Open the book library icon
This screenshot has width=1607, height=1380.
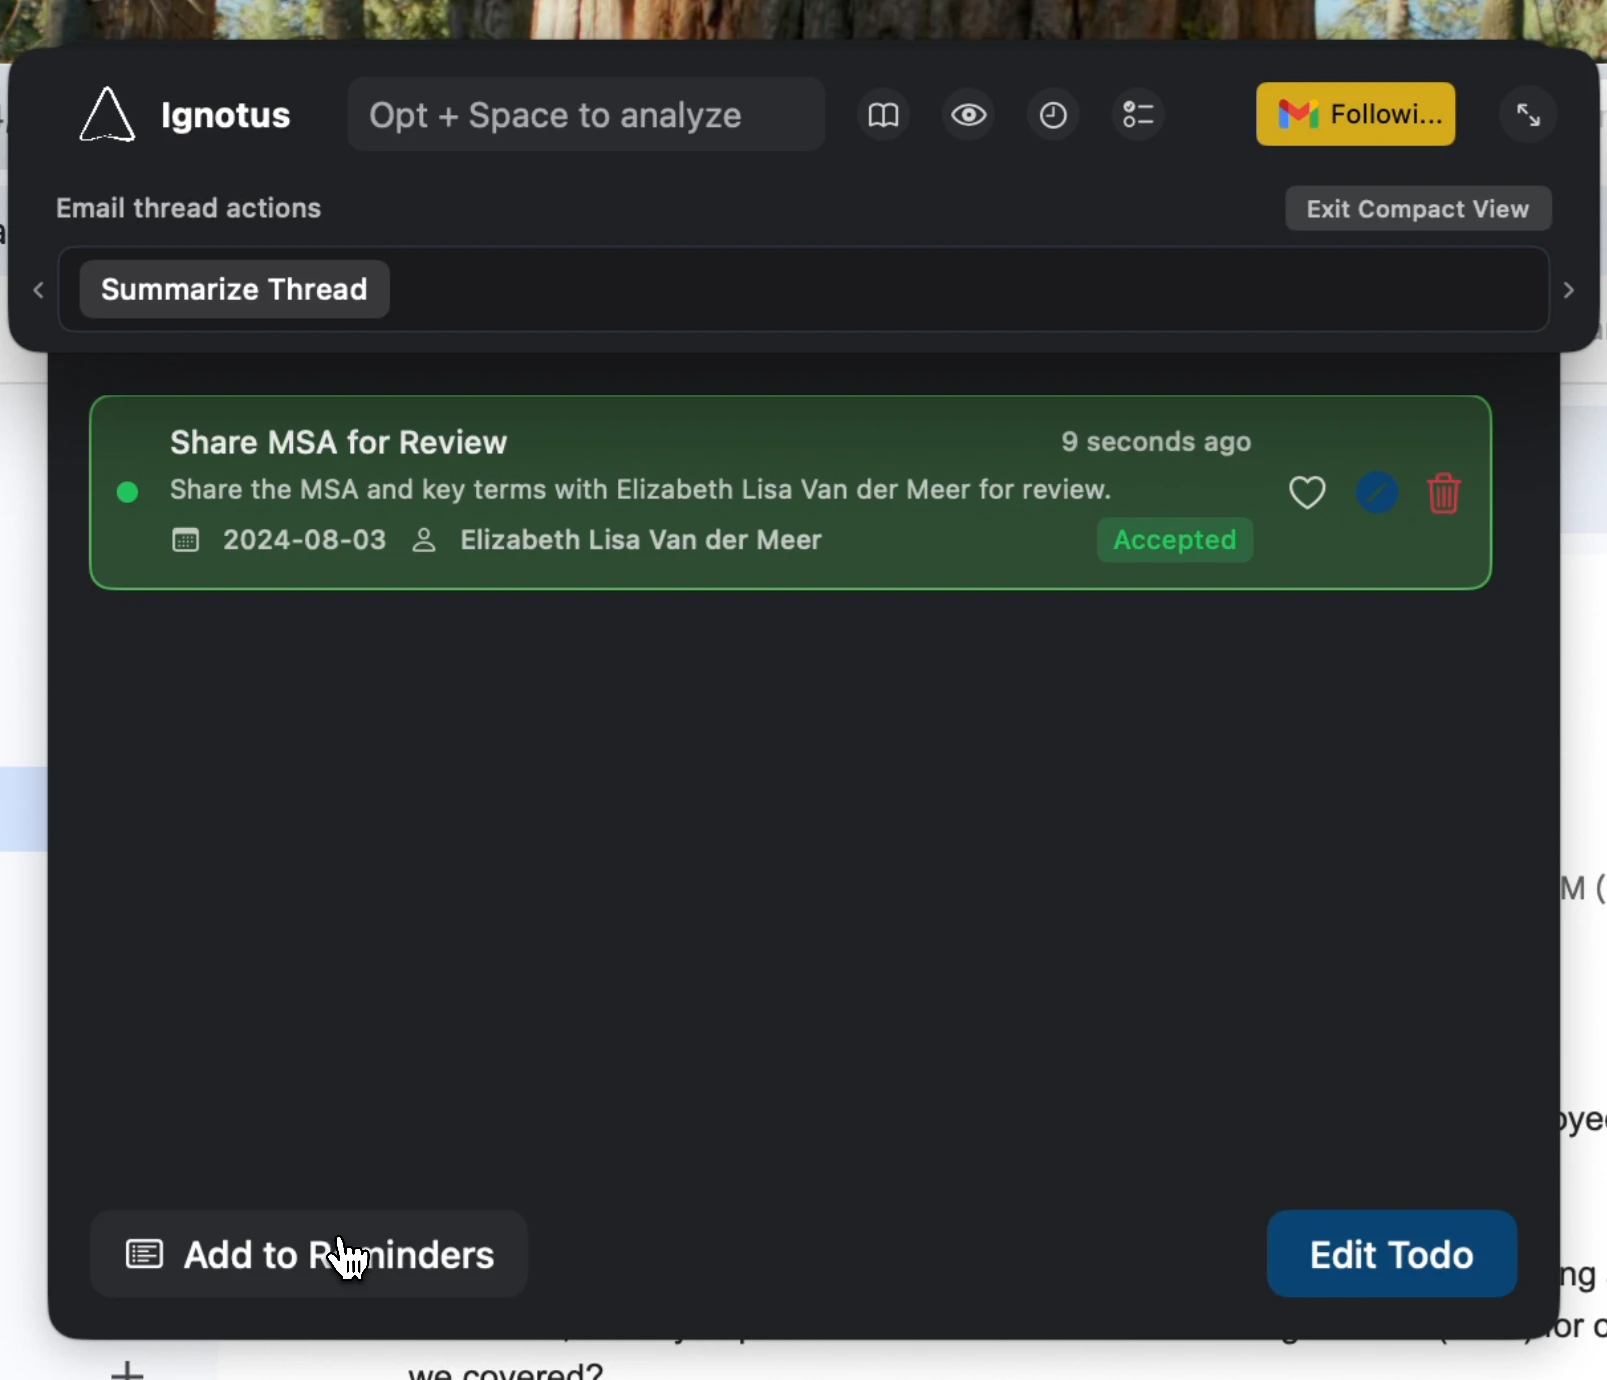(883, 115)
